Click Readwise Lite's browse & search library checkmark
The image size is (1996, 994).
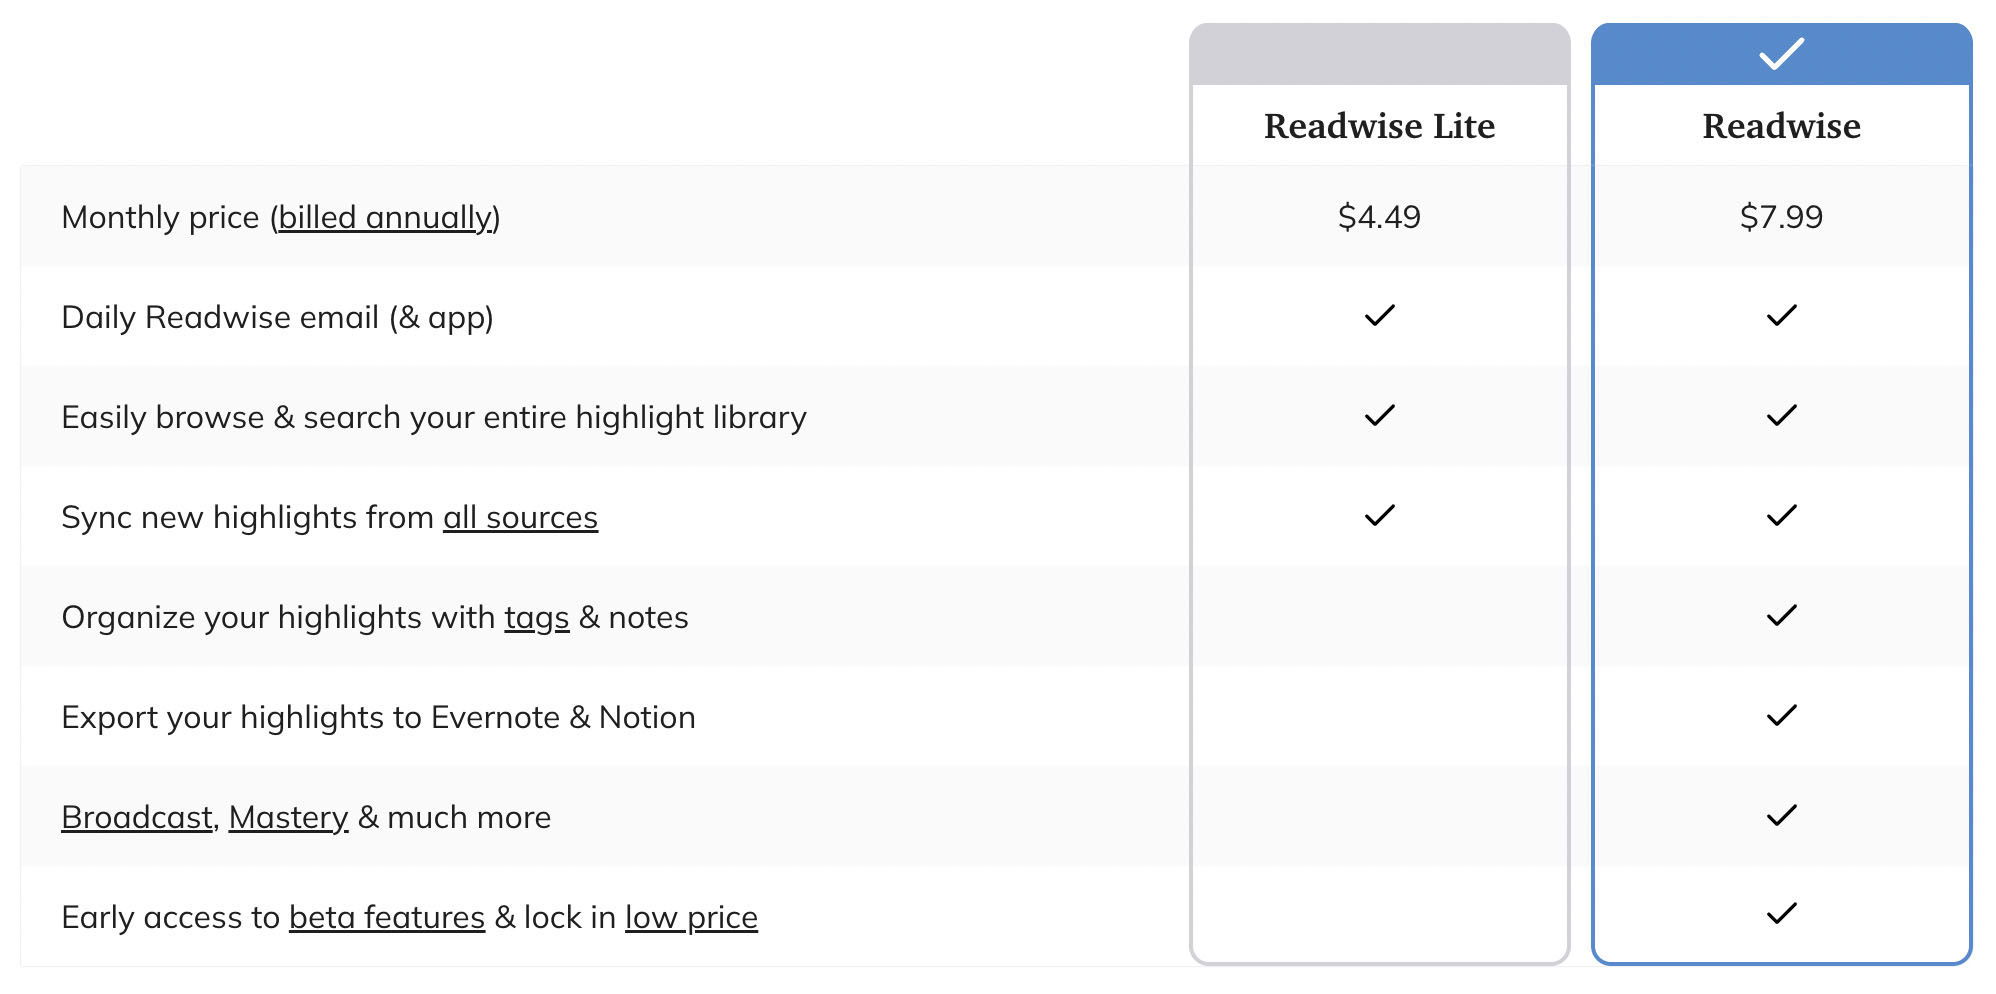1379,416
